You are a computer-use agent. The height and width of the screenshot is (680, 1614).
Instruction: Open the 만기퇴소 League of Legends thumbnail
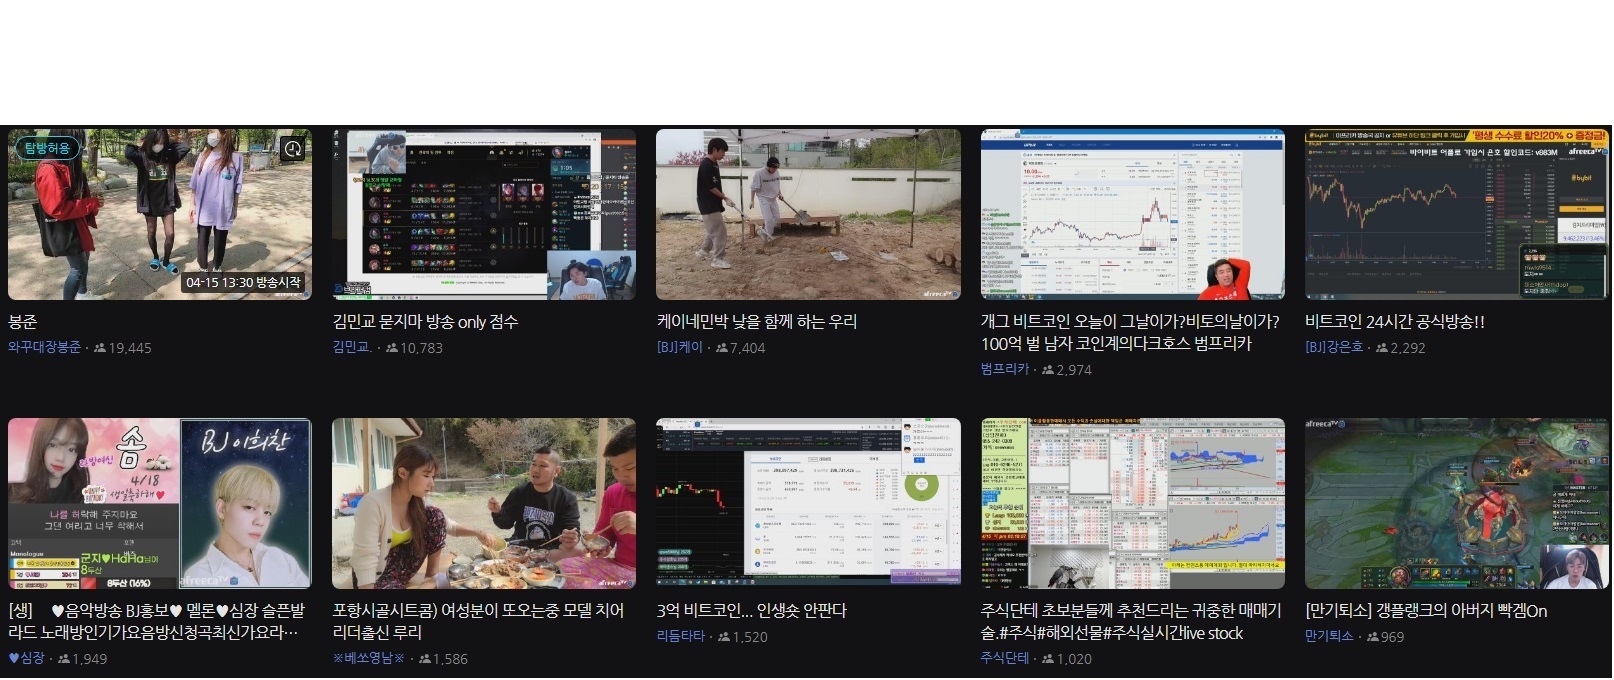pos(1457,503)
